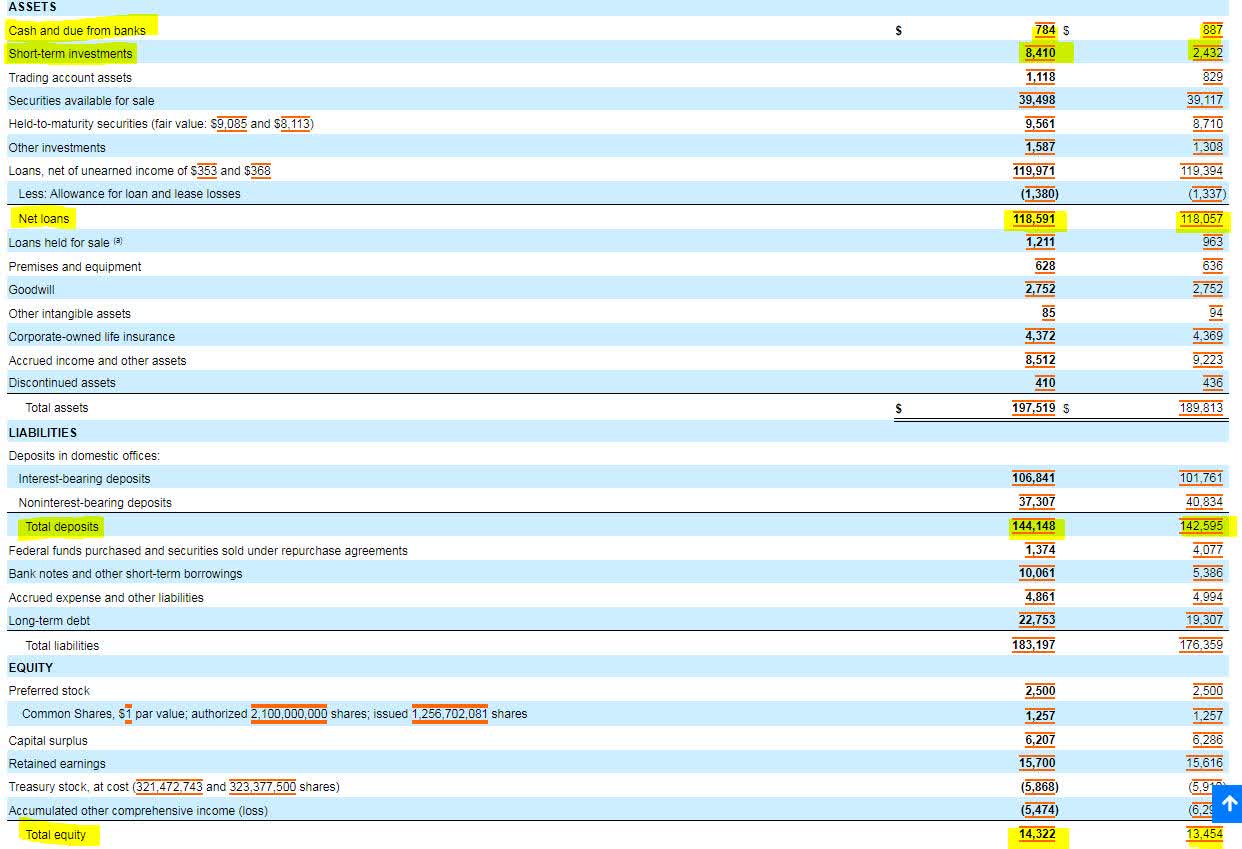This screenshot has height=849, width=1242.
Task: Select the 197,519 total assets figure
Action: tap(1034, 407)
